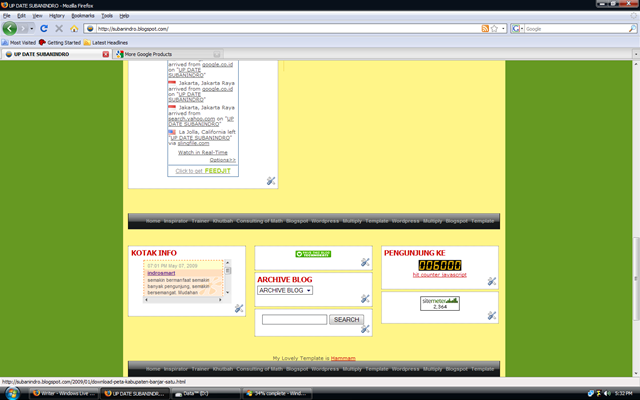The width and height of the screenshot is (640, 400).
Task: Expand the ARCHIVE BLOG dropdown
Action: click(285, 290)
